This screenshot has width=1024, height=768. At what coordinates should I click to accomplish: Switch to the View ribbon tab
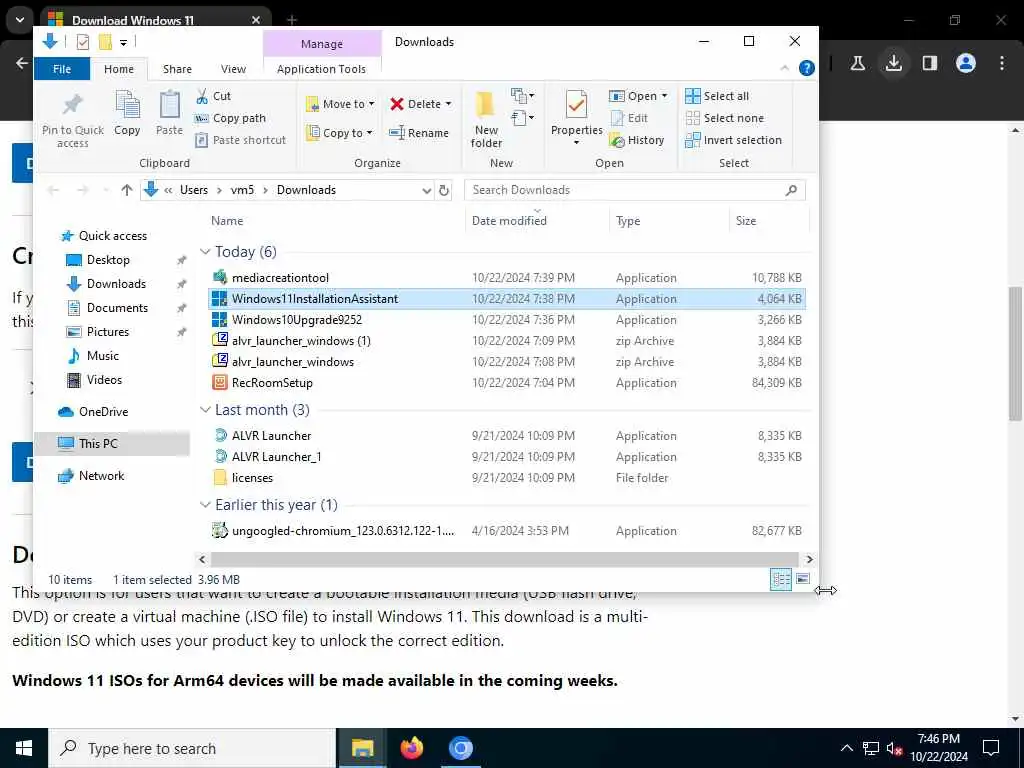point(233,69)
